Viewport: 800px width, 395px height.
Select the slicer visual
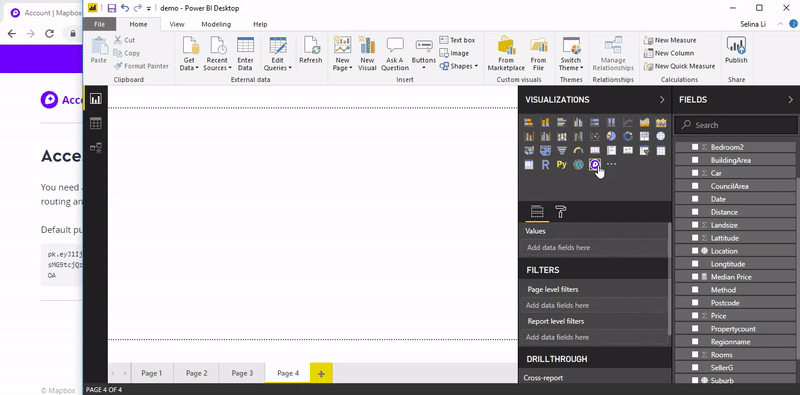644,151
